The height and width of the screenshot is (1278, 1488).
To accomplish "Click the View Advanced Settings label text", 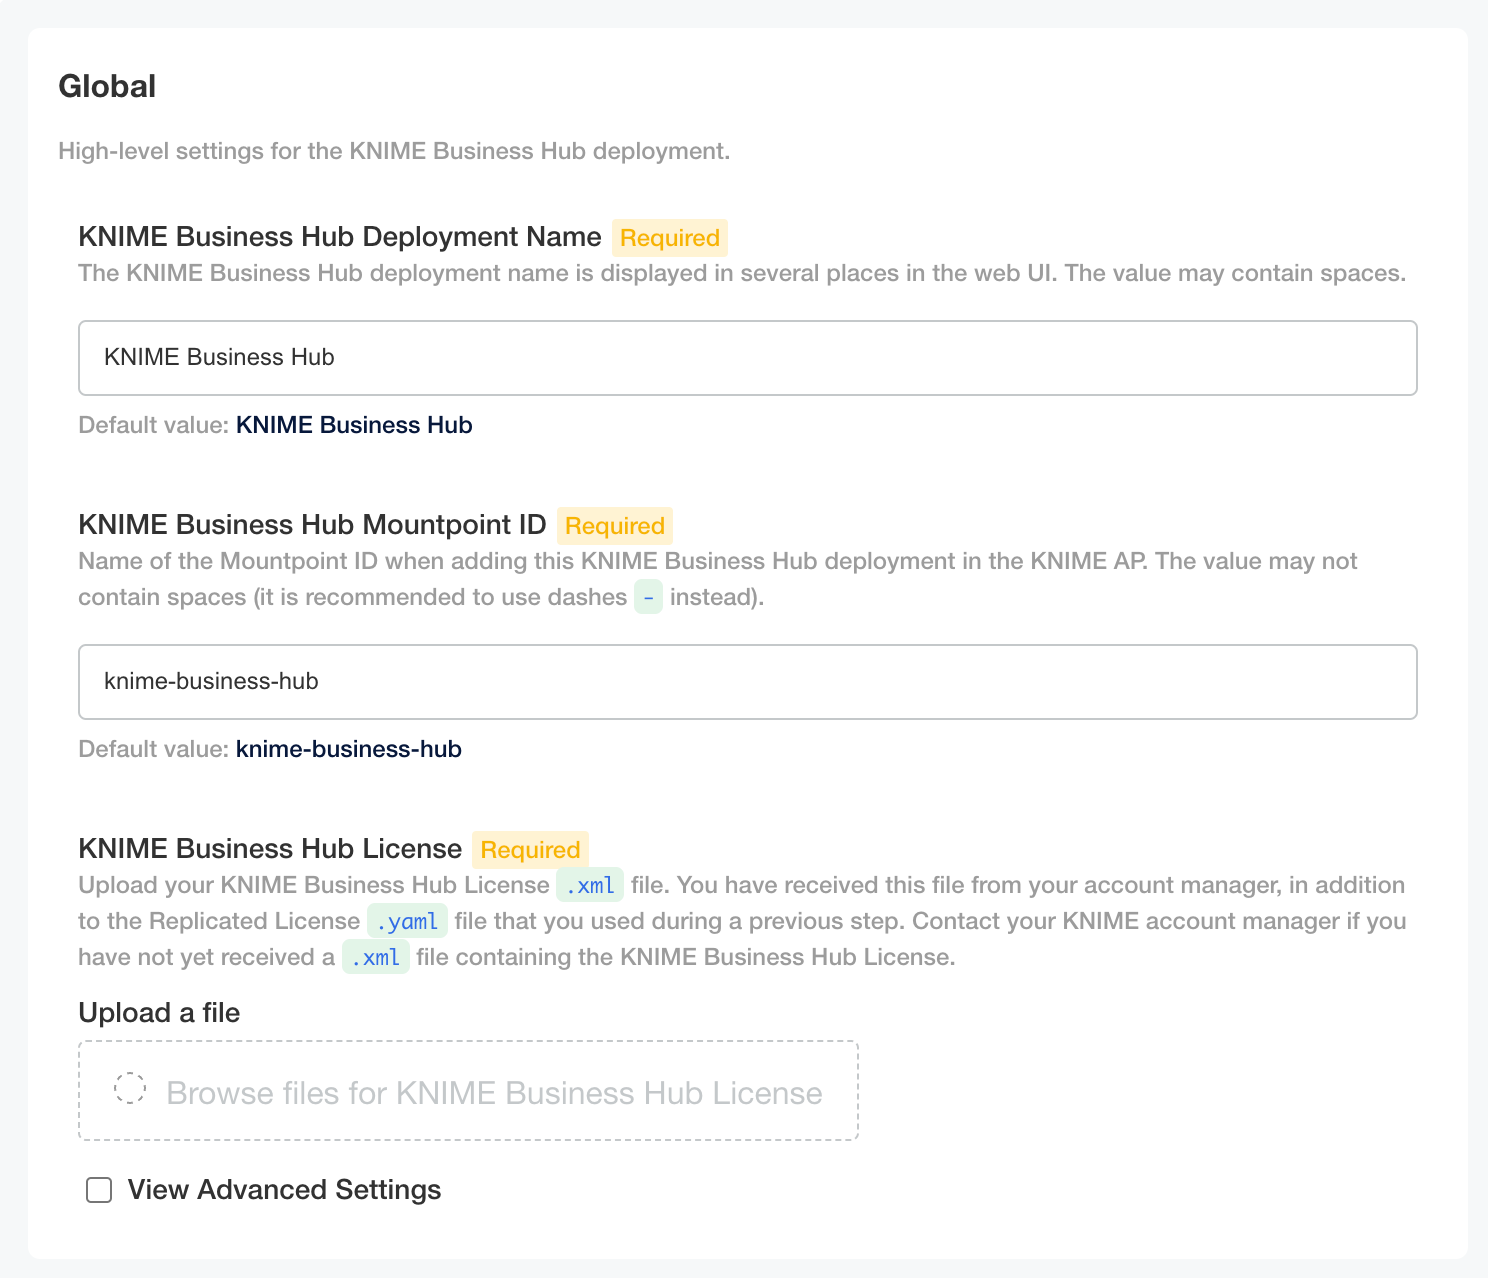I will pyautogui.click(x=284, y=1190).
